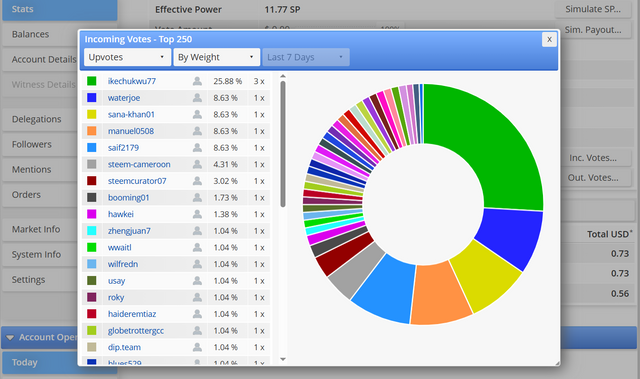The height and width of the screenshot is (379, 640).
Task: Click the Simulate SP... button
Action: pos(593,9)
